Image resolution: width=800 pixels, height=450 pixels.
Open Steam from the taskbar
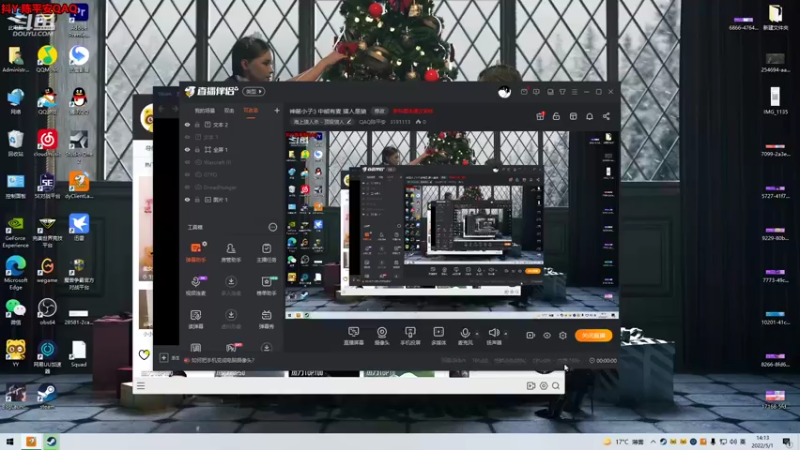(x=51, y=442)
